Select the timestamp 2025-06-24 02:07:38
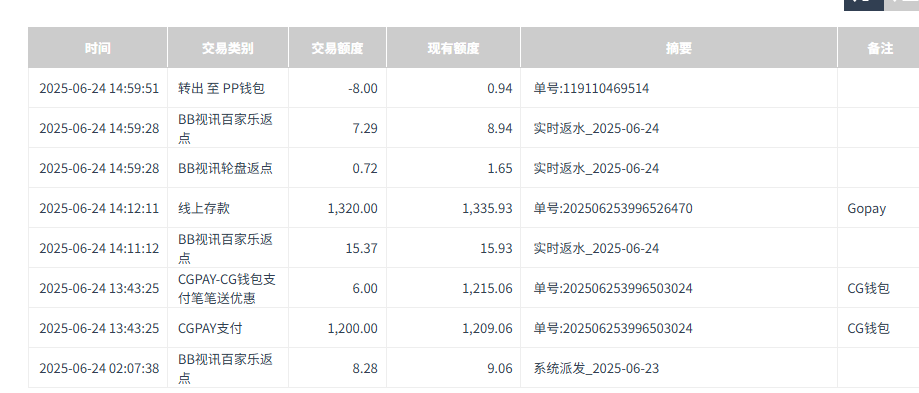919x393 pixels. pyautogui.click(x=99, y=368)
